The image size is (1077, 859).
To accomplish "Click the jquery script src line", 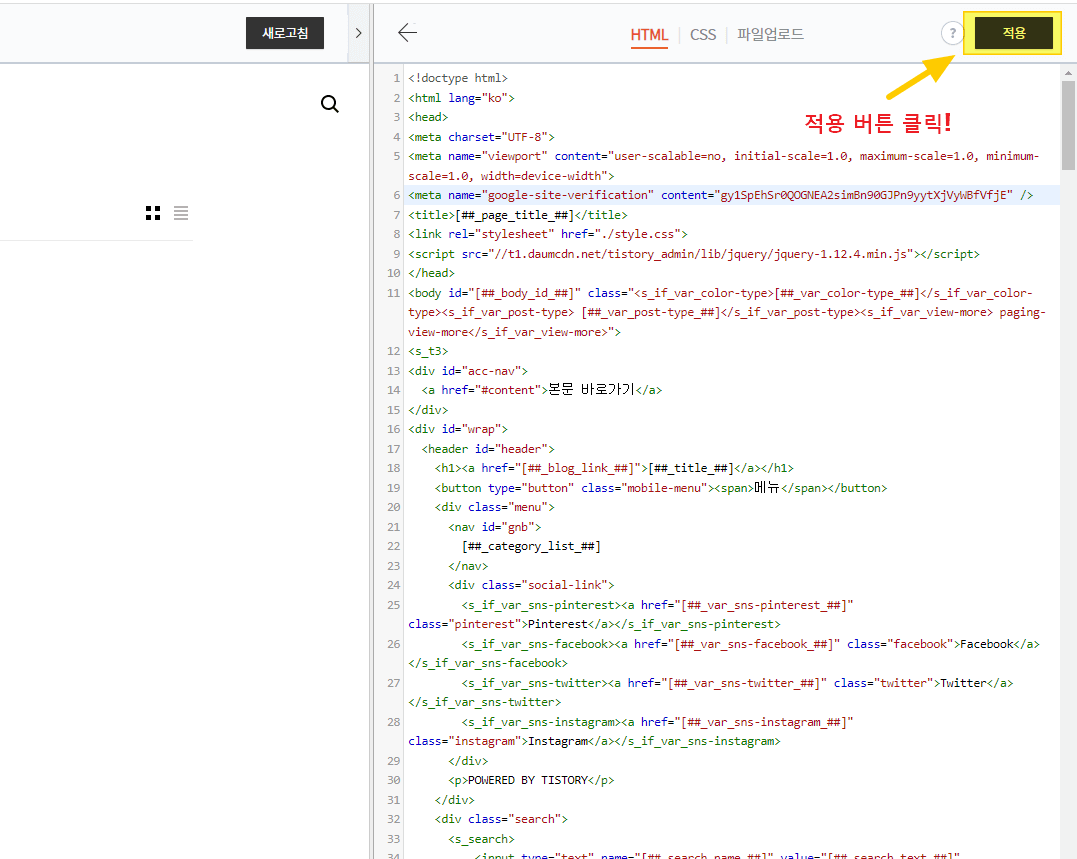I will coord(694,254).
